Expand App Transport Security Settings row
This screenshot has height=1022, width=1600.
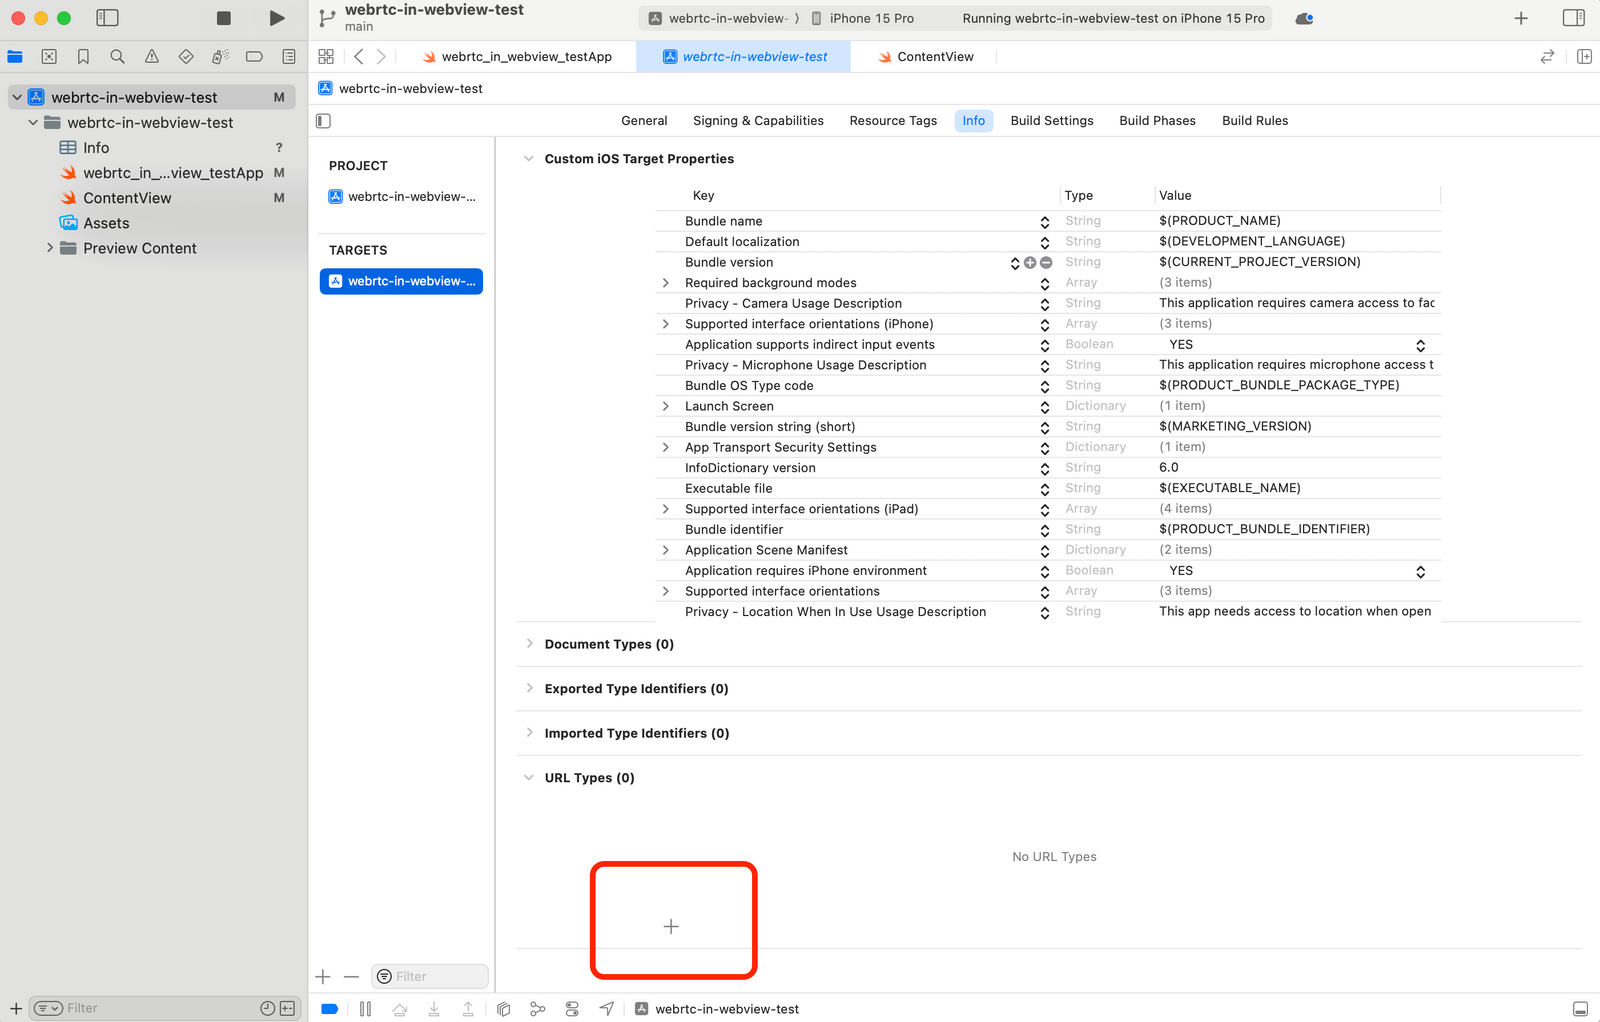tap(666, 447)
